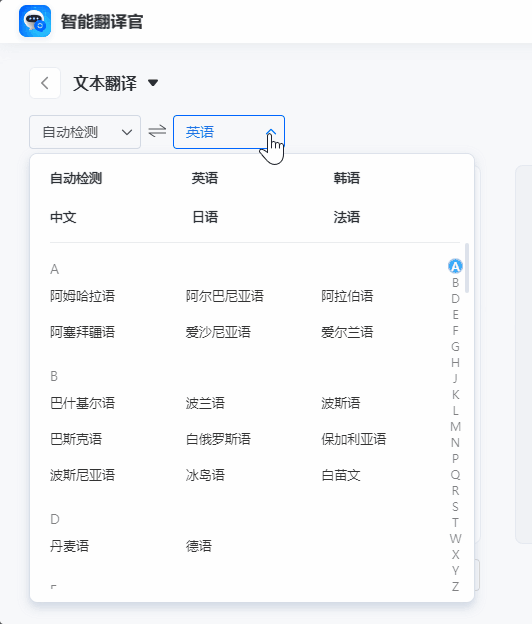The image size is (532, 624).
Task: Select 法语 from the quick language list
Action: tap(347, 217)
